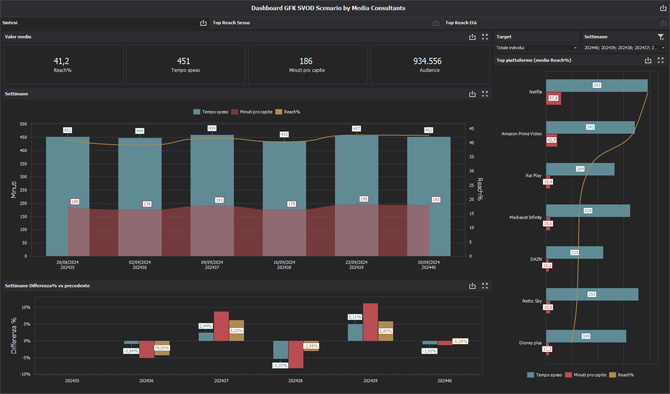Viewport: 670px width, 394px height.
Task: Click the Tempo speso bar for week 202436
Action: pyautogui.click(x=140, y=197)
